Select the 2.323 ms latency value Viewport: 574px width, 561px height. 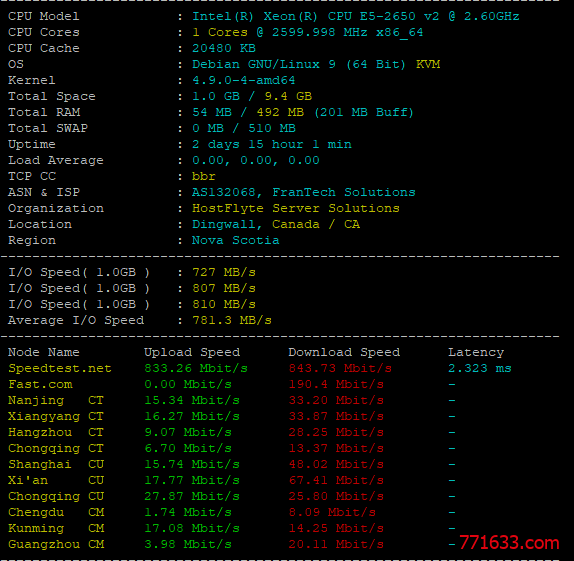click(x=480, y=368)
